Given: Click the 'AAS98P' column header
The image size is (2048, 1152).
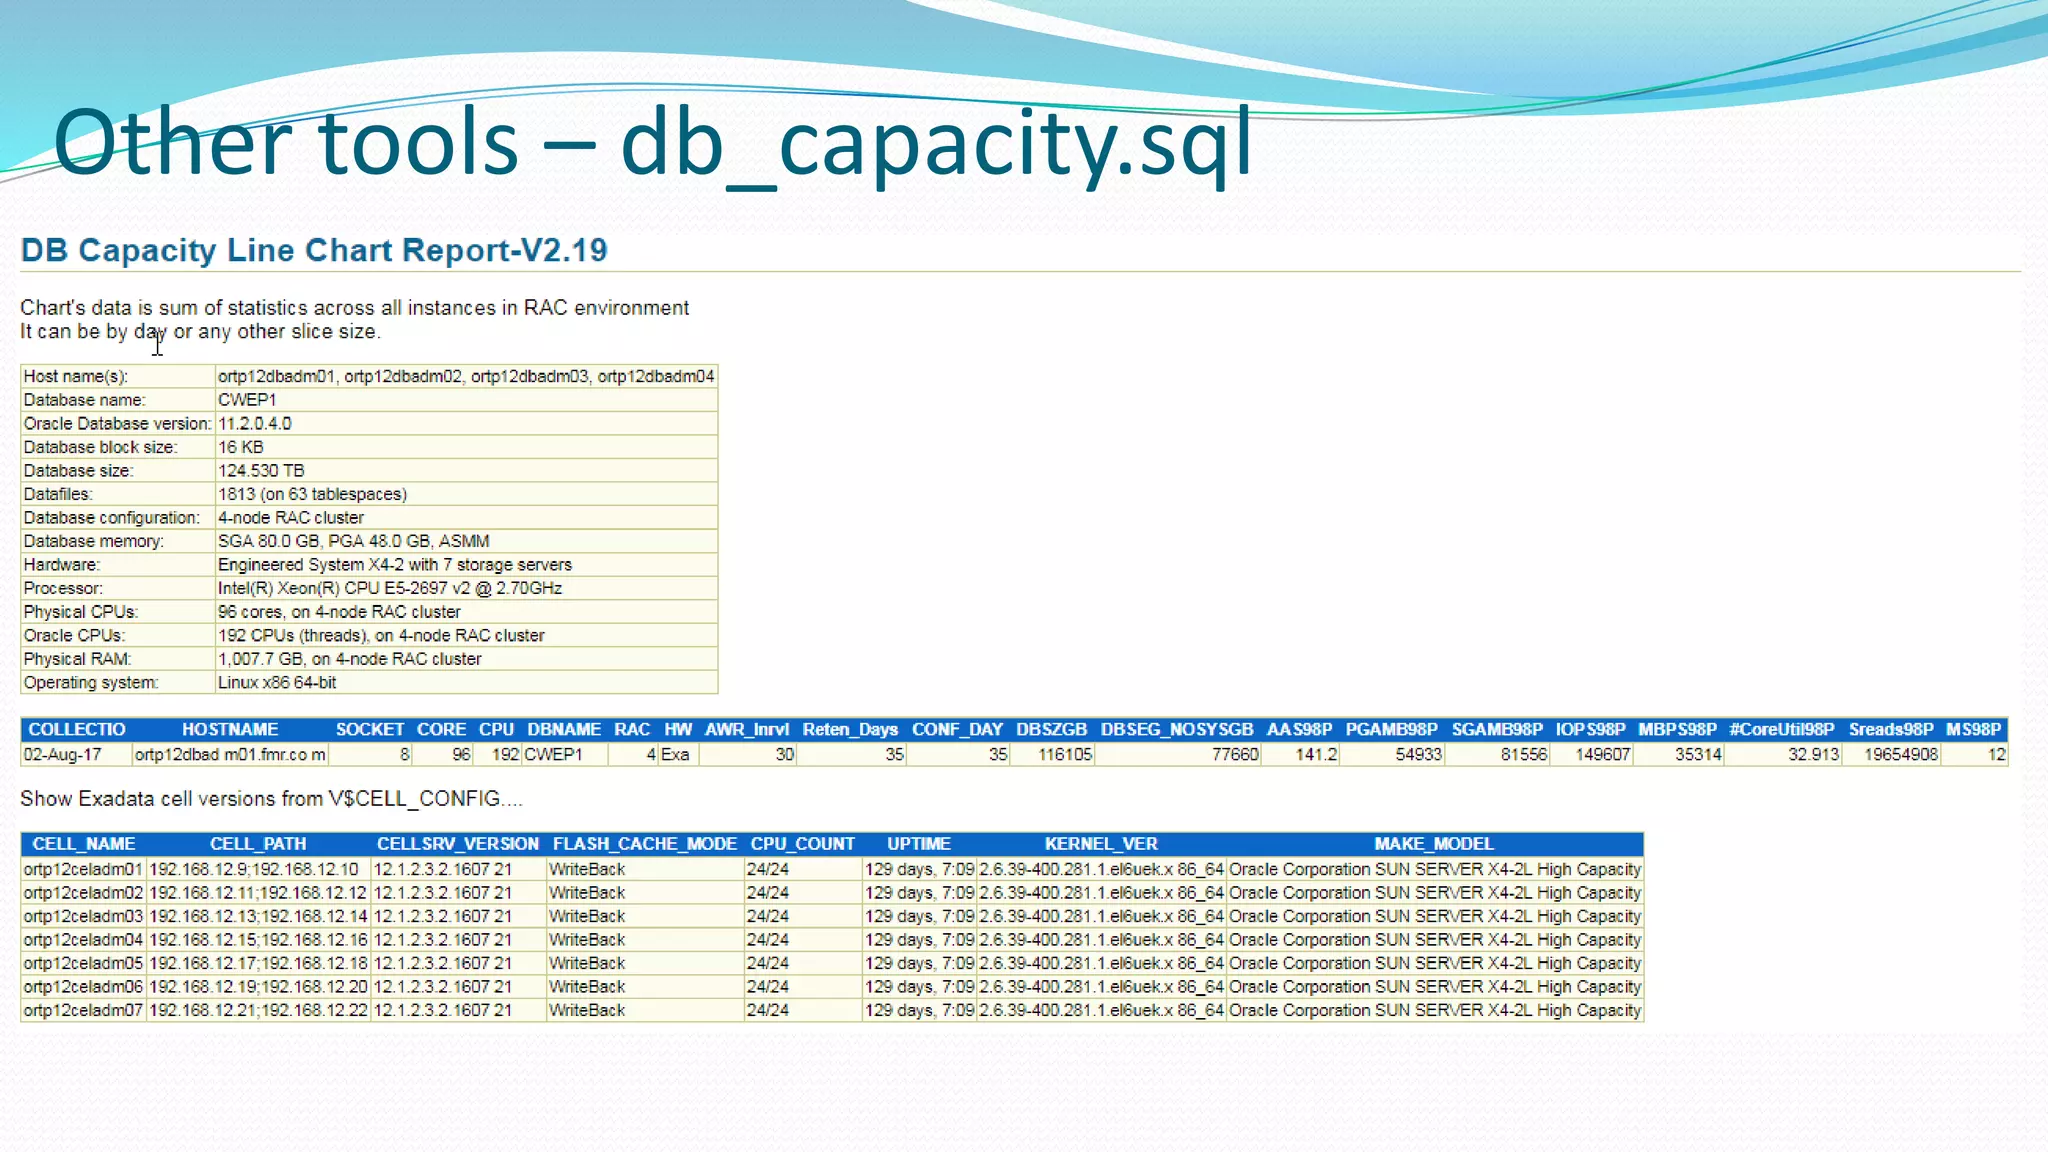Looking at the screenshot, I should click(1299, 729).
